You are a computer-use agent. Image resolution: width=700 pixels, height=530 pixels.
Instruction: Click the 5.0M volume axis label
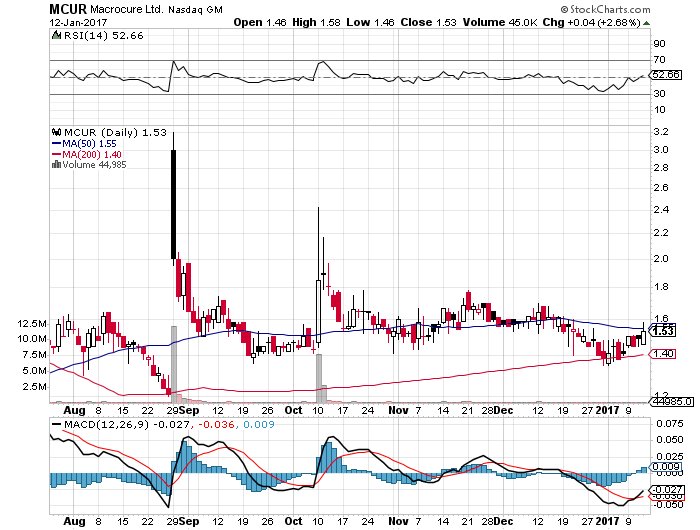click(35, 371)
